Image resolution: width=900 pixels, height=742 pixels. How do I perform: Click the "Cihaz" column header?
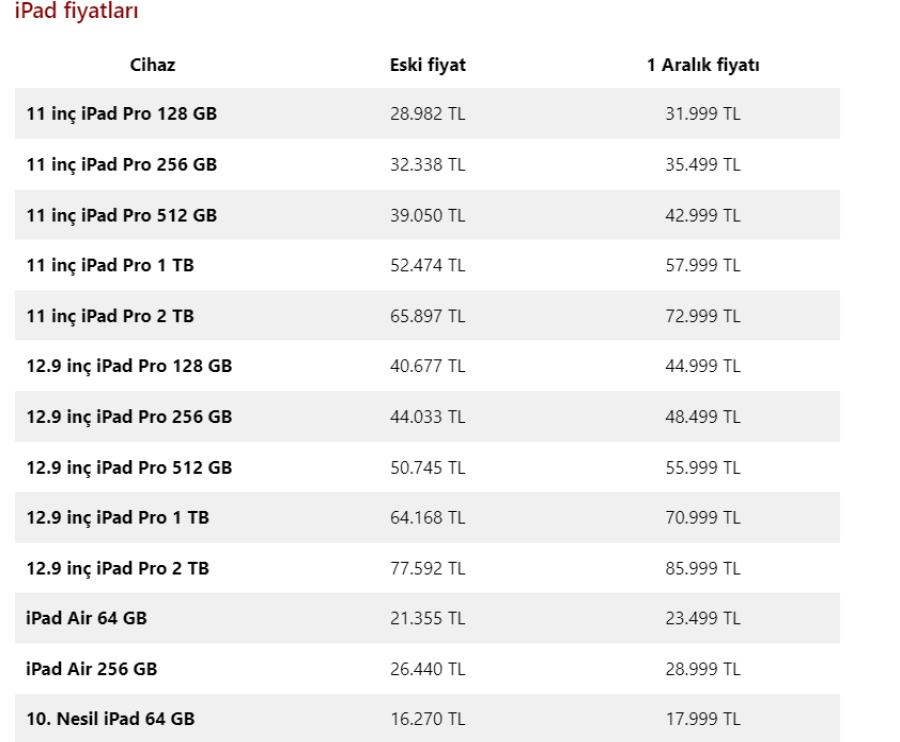(153, 66)
